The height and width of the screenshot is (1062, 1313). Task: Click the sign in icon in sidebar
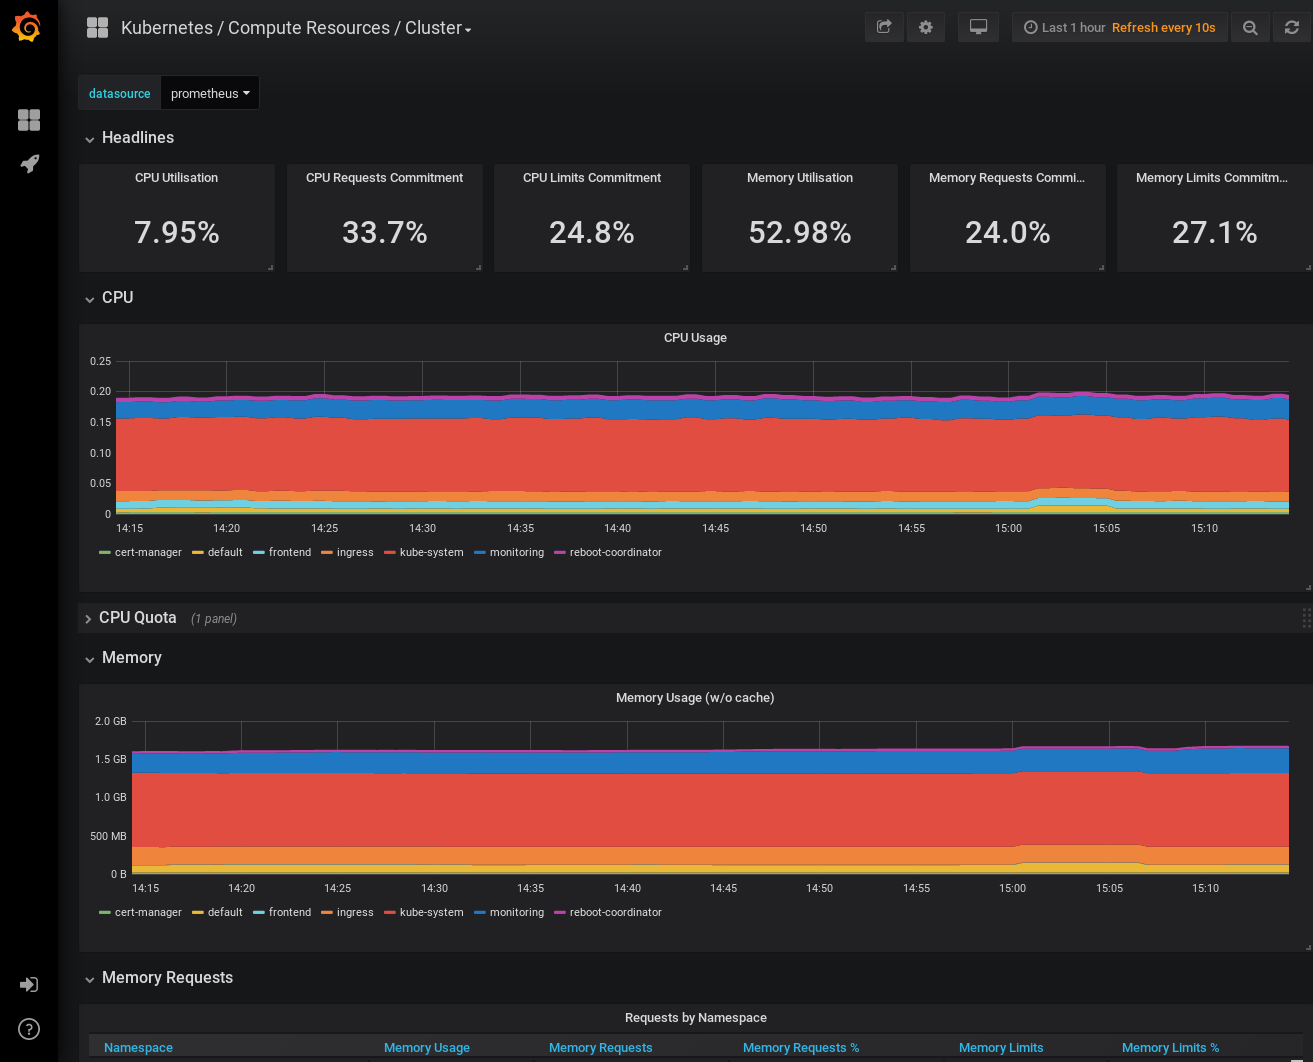[x=29, y=985]
